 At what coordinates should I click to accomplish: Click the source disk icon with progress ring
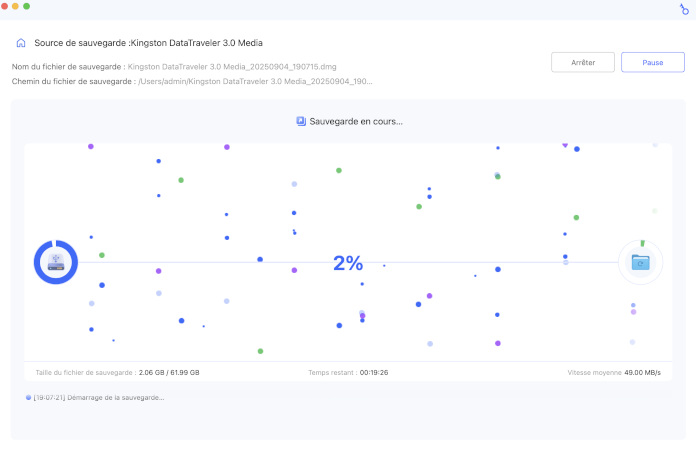[x=56, y=262]
